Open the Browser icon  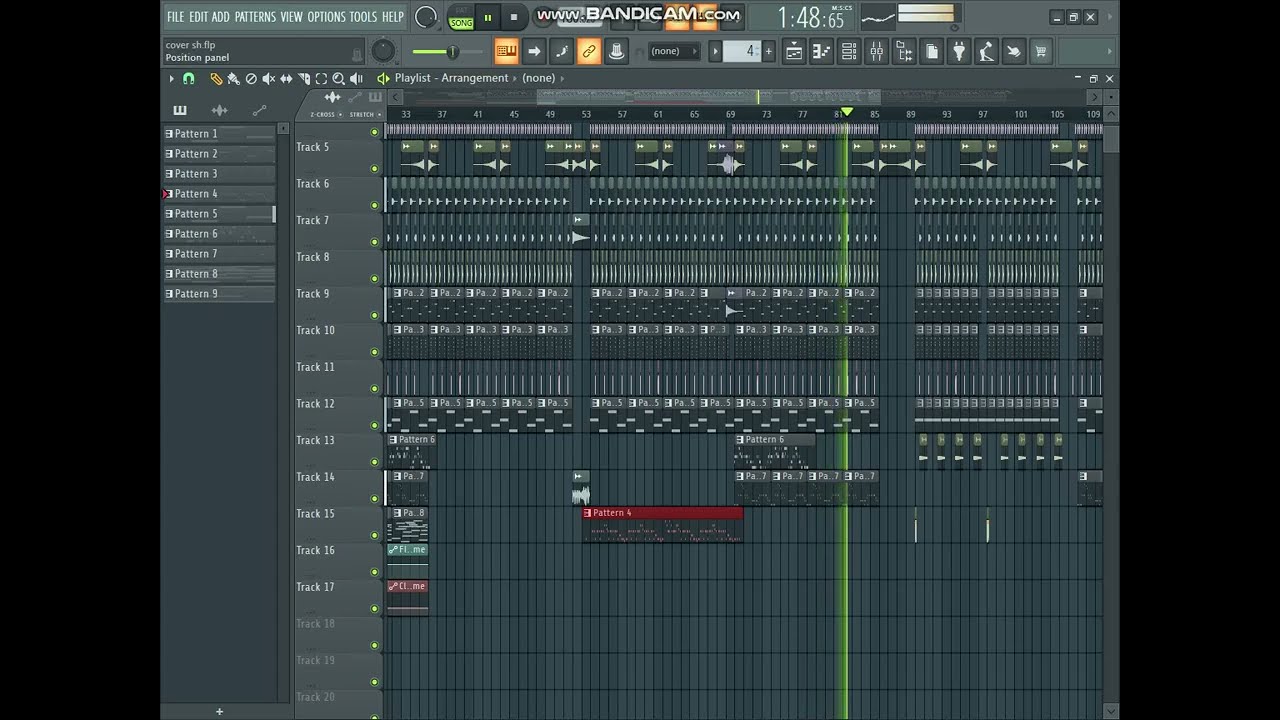(903, 51)
